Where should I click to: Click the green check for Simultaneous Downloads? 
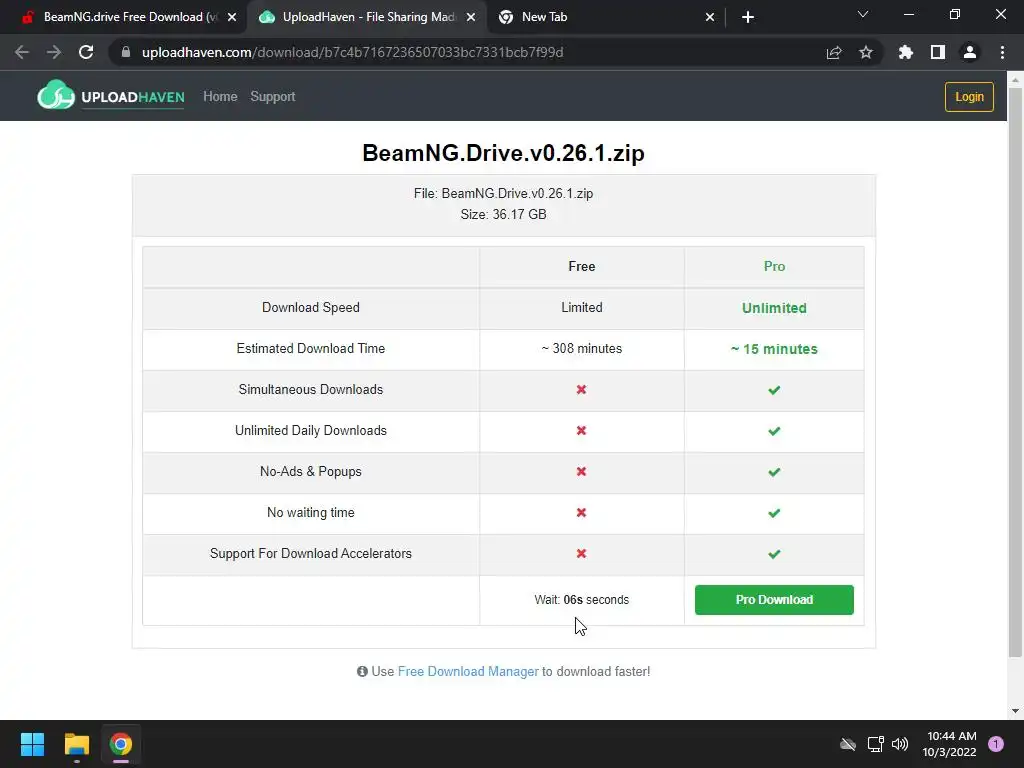click(x=774, y=390)
